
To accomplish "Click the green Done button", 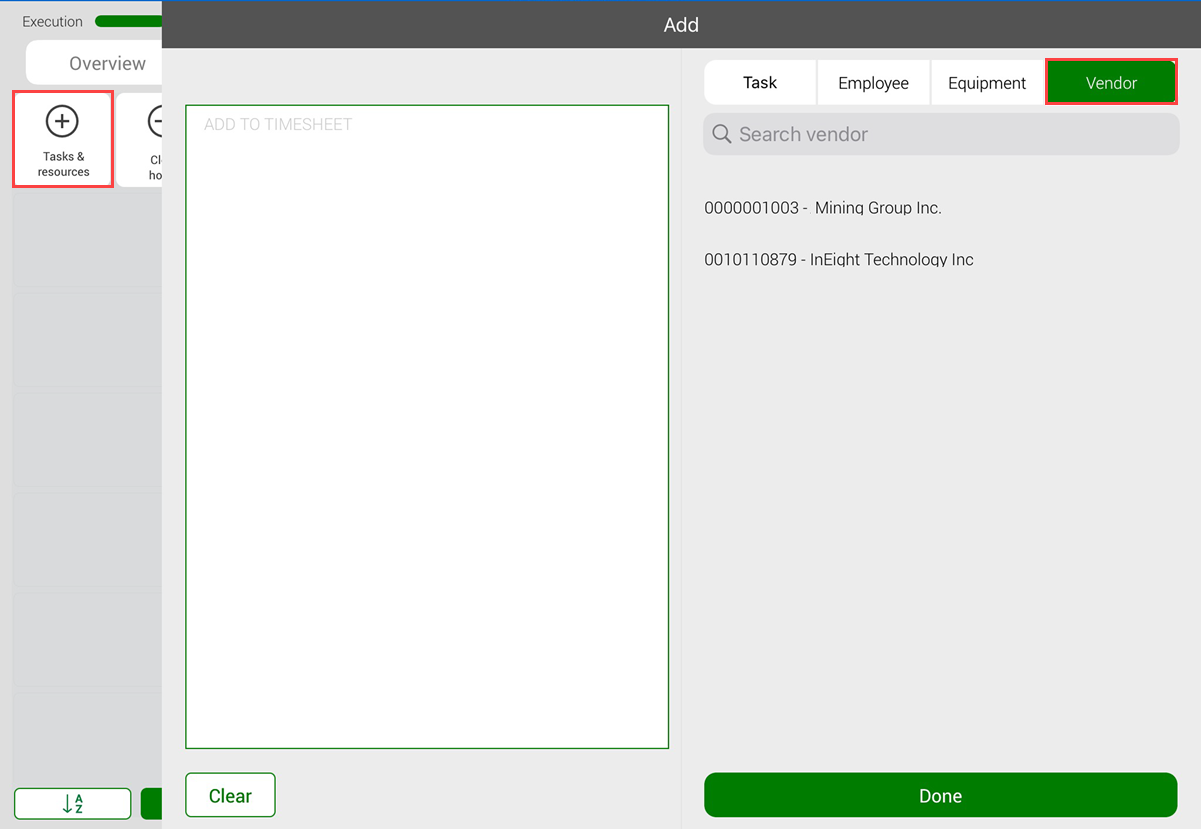I will point(940,796).
